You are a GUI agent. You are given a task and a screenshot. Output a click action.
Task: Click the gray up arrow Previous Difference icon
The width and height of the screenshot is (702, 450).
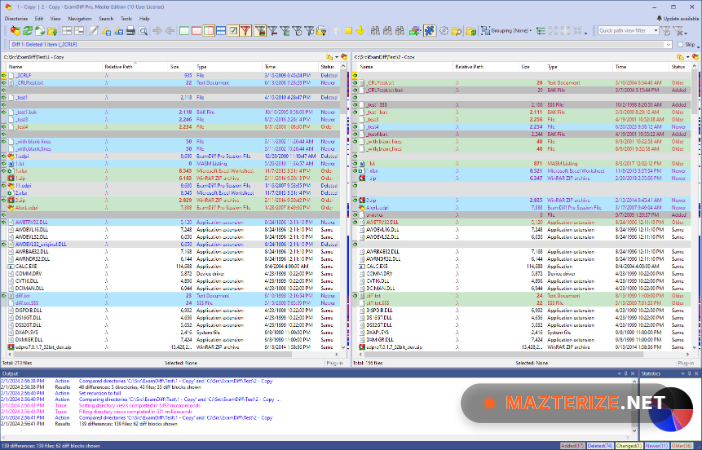pos(336,30)
